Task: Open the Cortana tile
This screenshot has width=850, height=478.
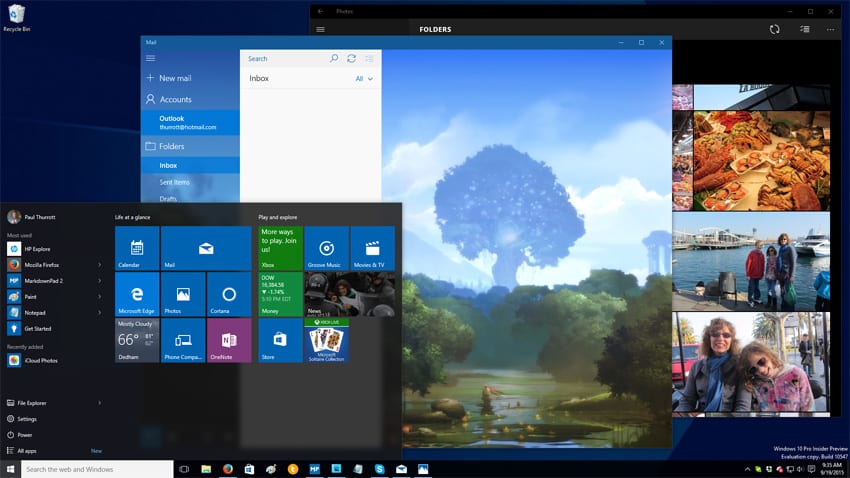Action: tap(229, 294)
